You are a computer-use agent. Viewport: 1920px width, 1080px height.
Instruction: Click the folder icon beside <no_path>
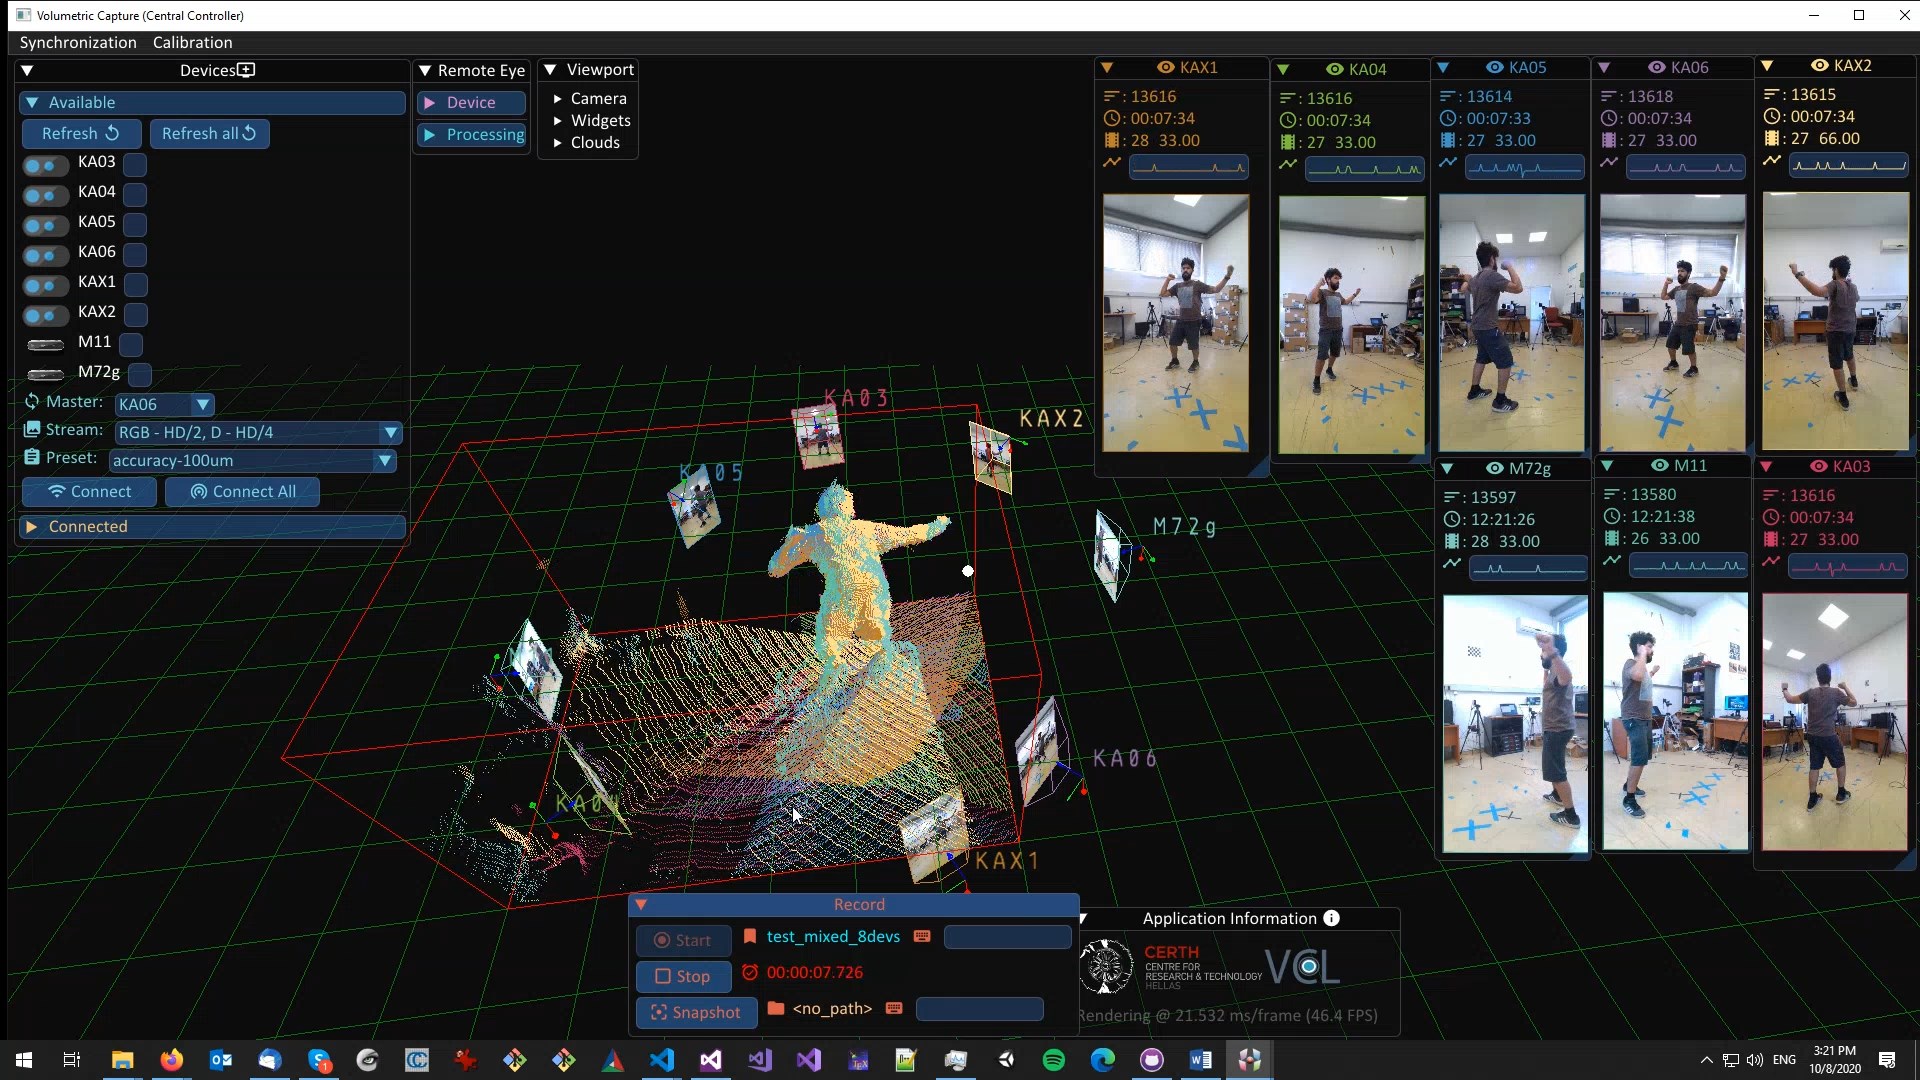775,1008
